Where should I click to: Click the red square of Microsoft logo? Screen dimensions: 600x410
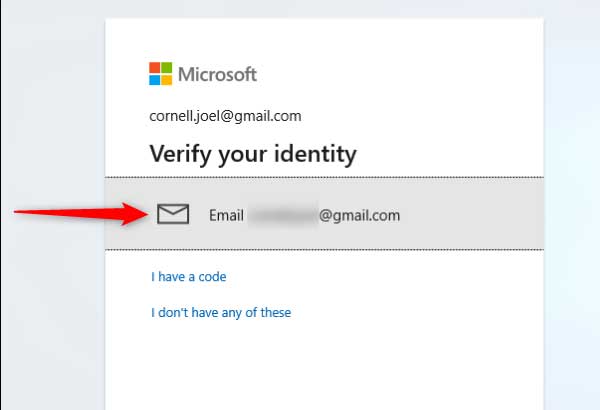(155, 67)
